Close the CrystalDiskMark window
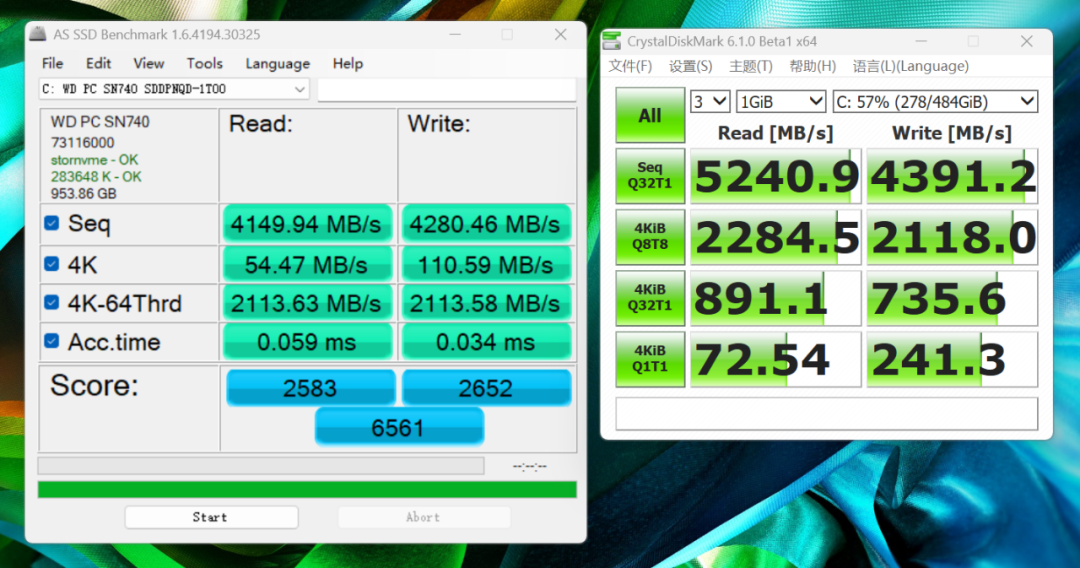 click(x=1026, y=41)
